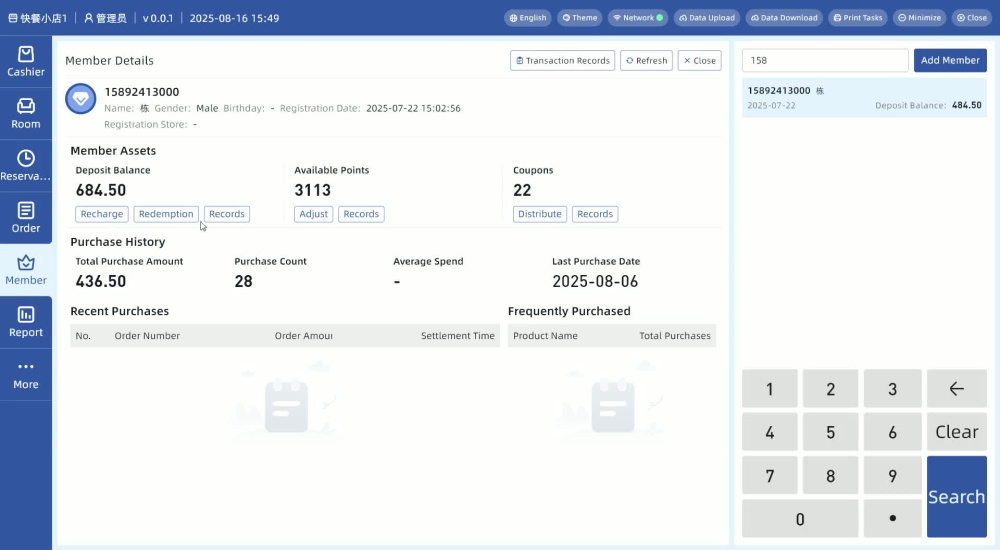
Task: Click the Total Purchase Amount 436.50
Action: pos(101,281)
